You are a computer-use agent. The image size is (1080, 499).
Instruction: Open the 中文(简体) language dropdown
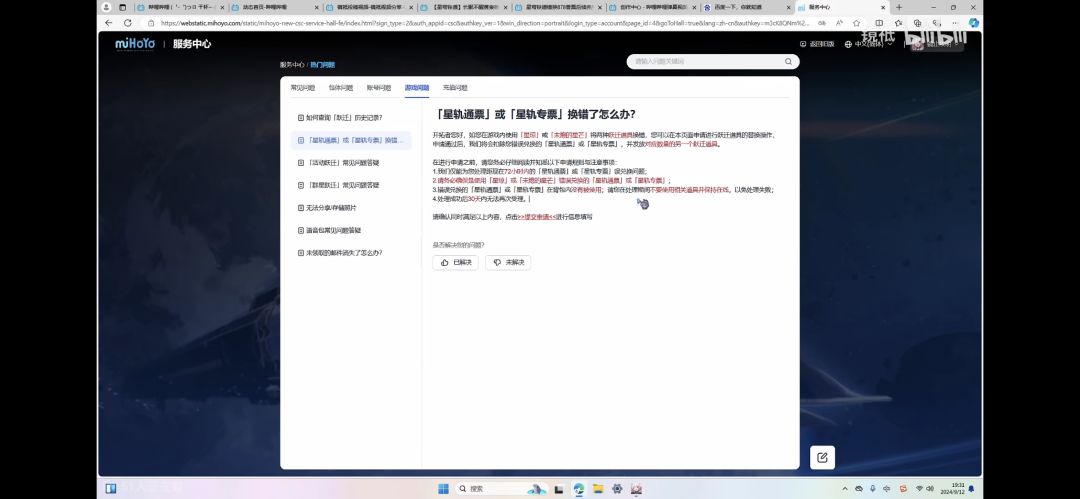coord(869,44)
